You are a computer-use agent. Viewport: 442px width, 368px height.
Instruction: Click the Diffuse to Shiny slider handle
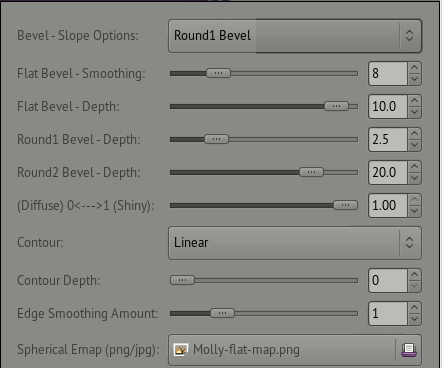(345, 205)
